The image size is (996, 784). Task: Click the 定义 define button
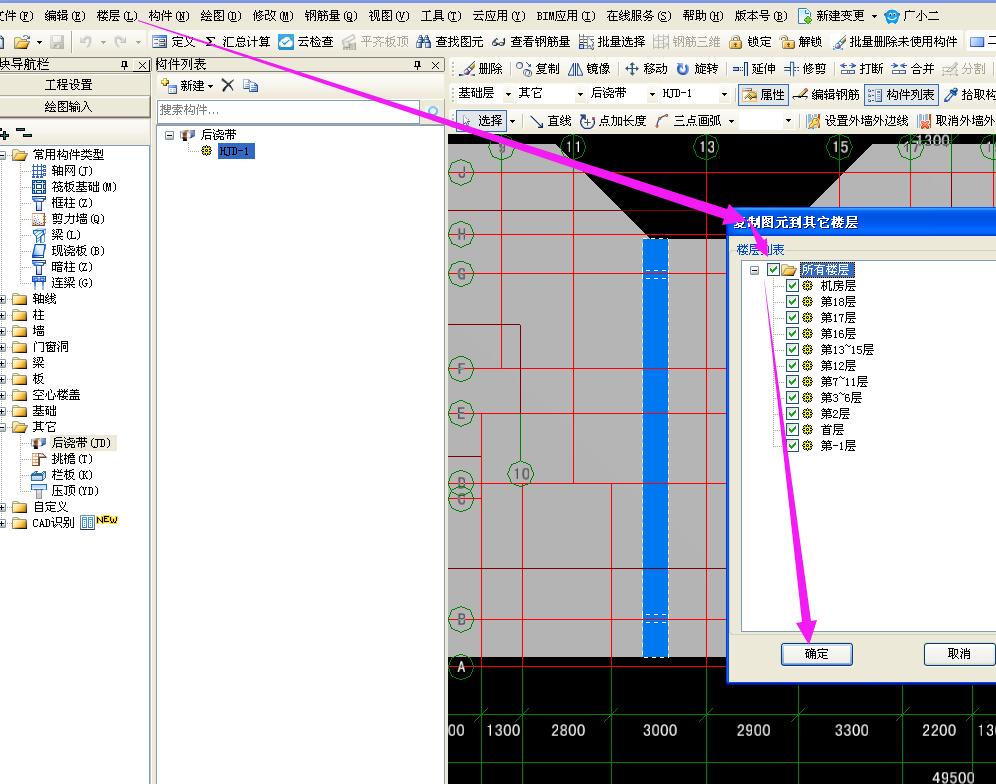173,42
